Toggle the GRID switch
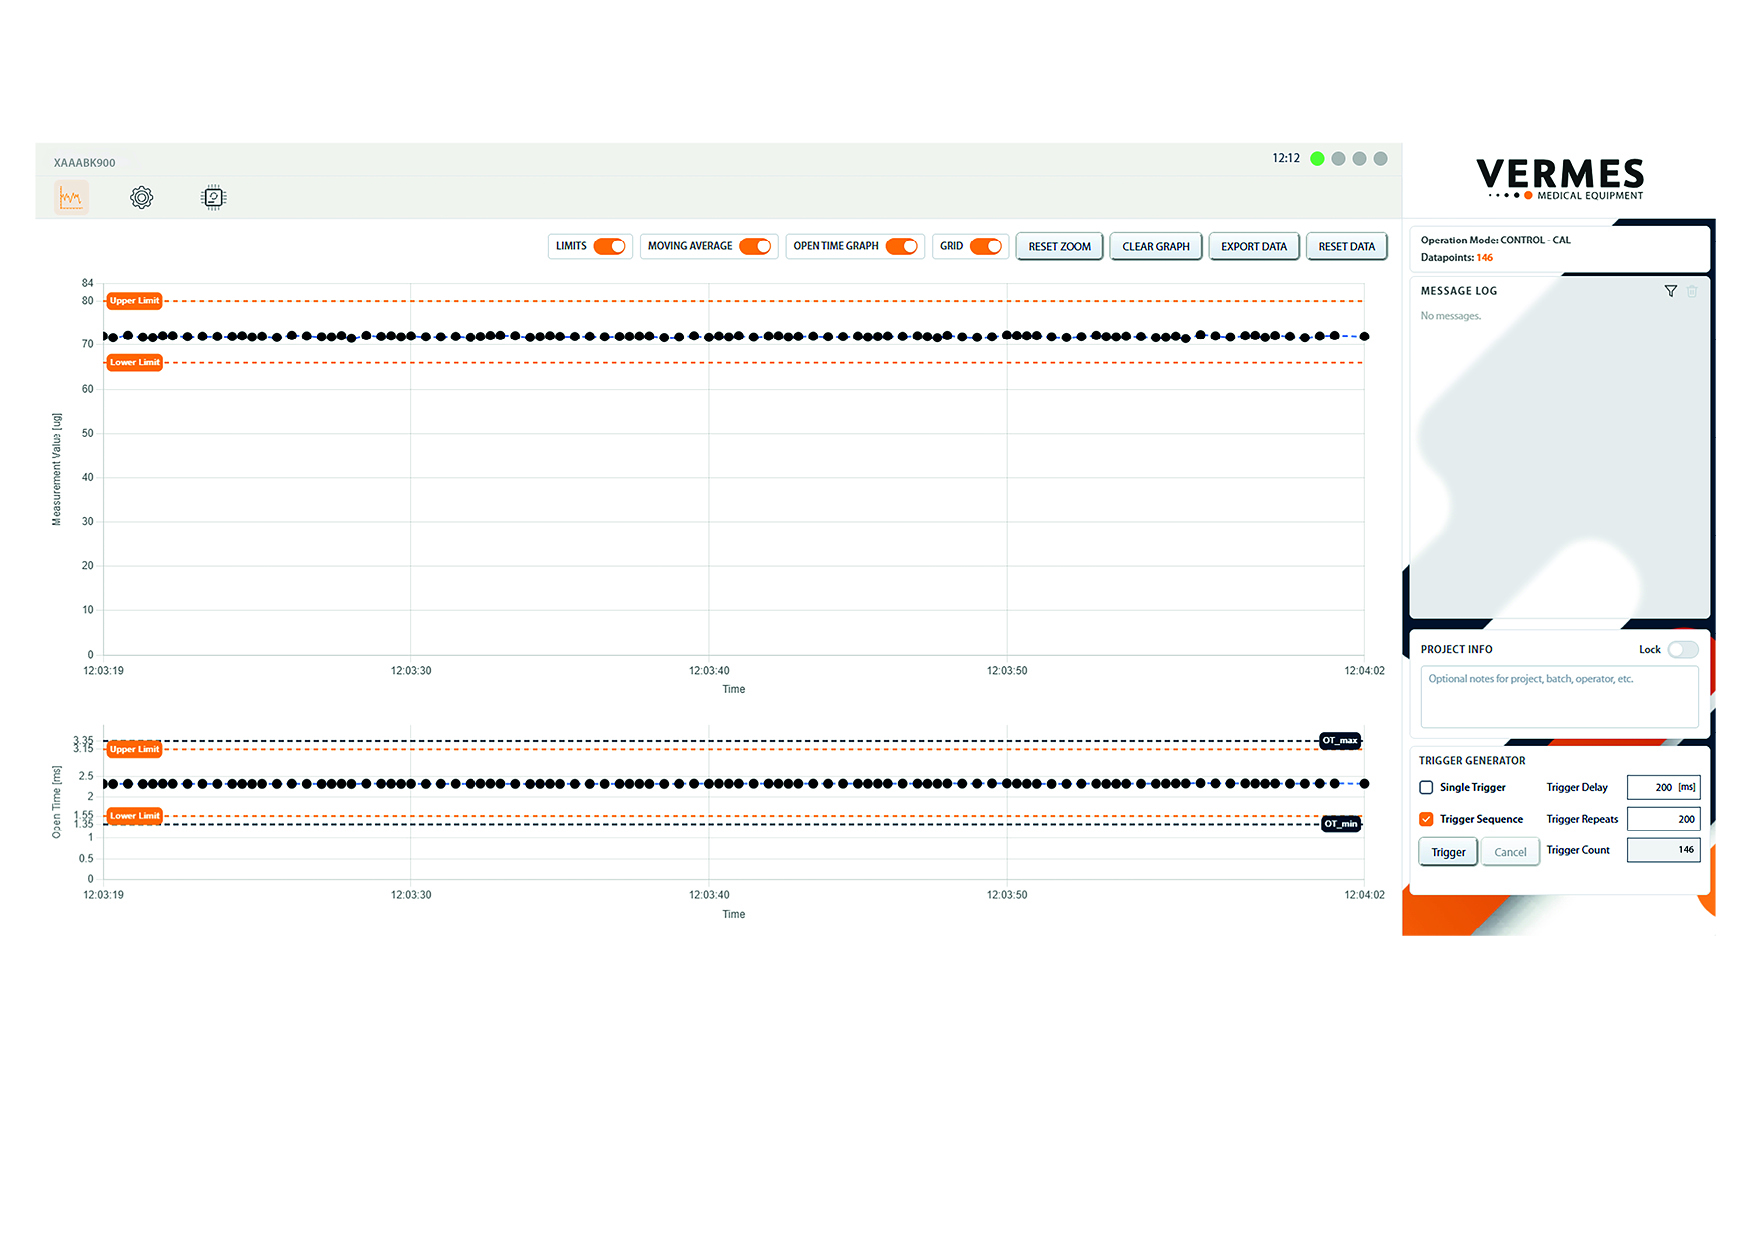 (986, 246)
